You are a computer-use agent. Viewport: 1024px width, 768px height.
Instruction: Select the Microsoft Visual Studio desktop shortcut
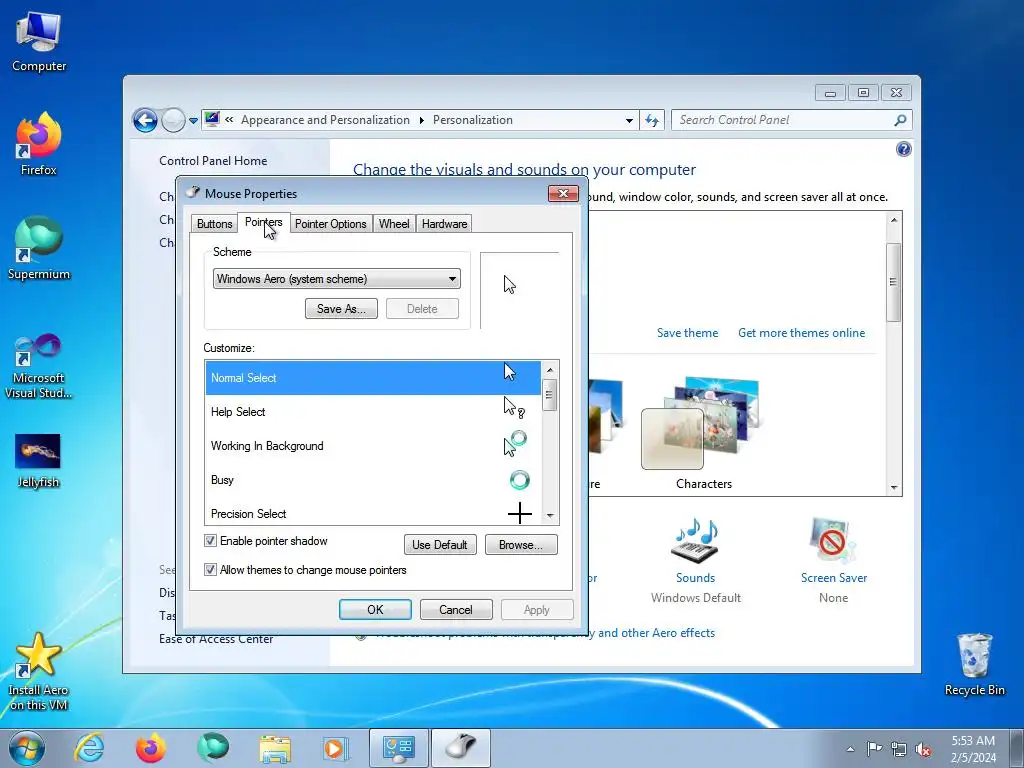coord(39,366)
